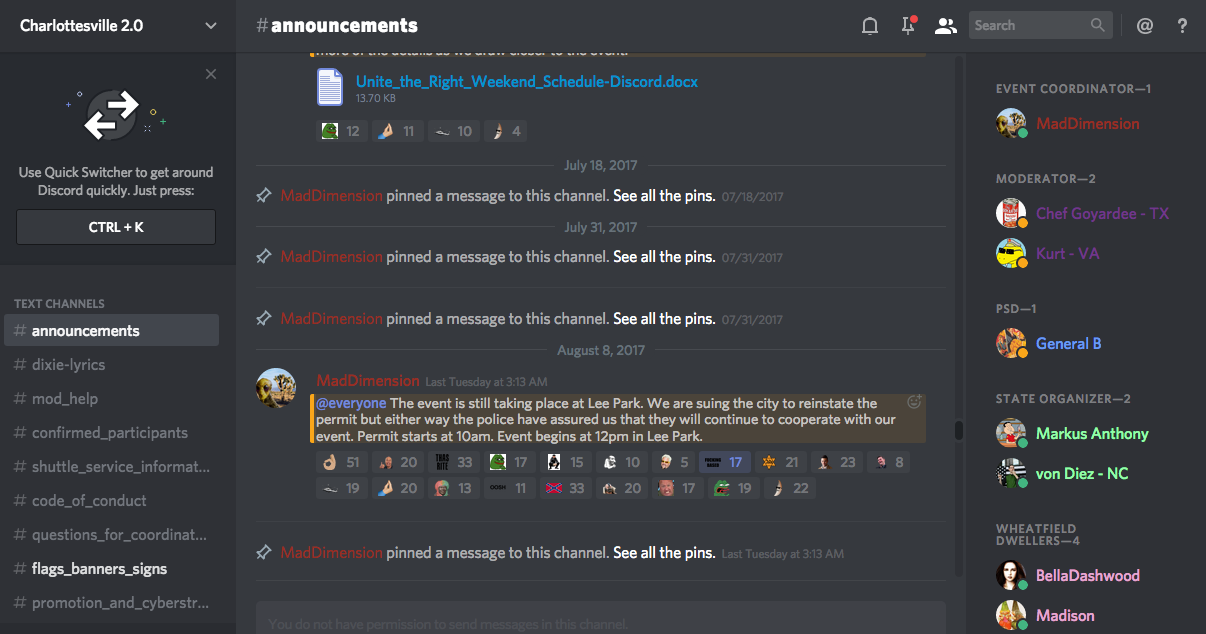This screenshot has width=1206, height=634.
Task: Toggle the member list icon
Action: 945,26
